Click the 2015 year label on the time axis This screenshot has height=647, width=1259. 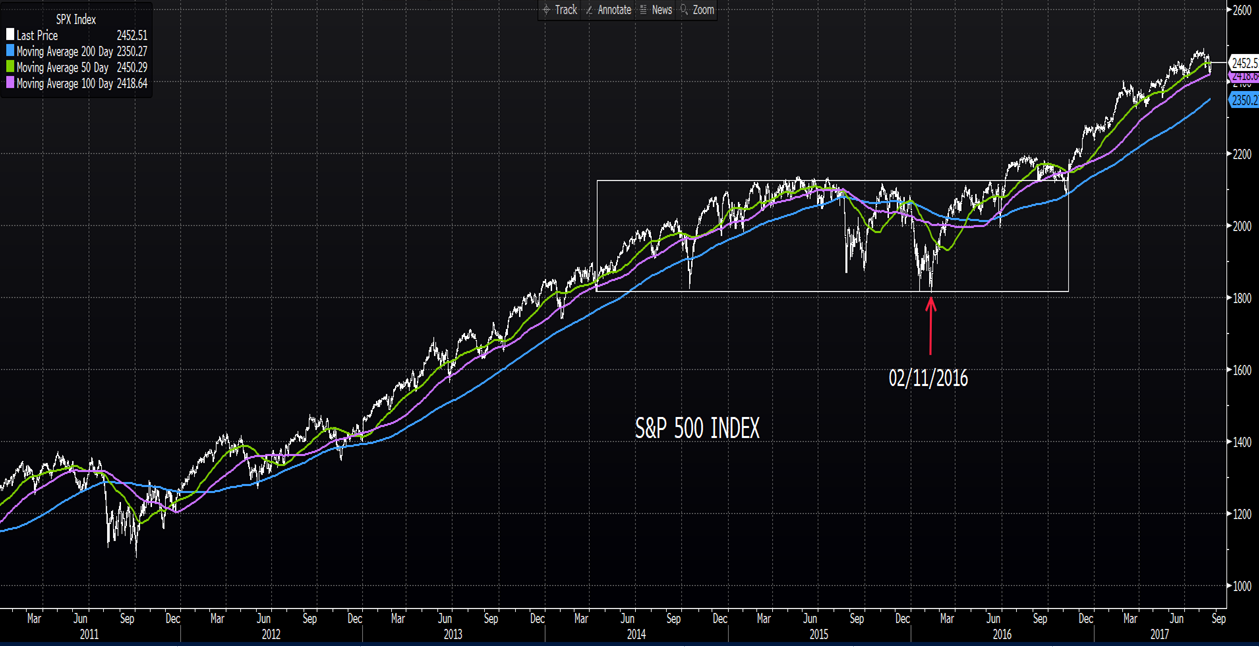819,634
